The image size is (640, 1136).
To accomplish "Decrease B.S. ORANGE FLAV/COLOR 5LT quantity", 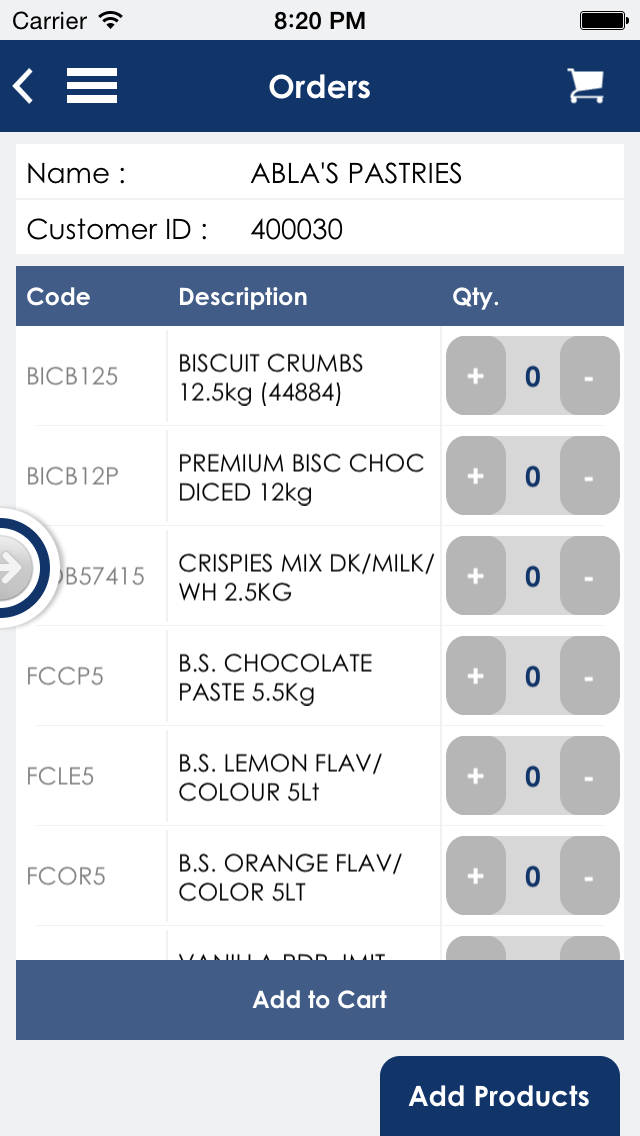I will coord(588,876).
